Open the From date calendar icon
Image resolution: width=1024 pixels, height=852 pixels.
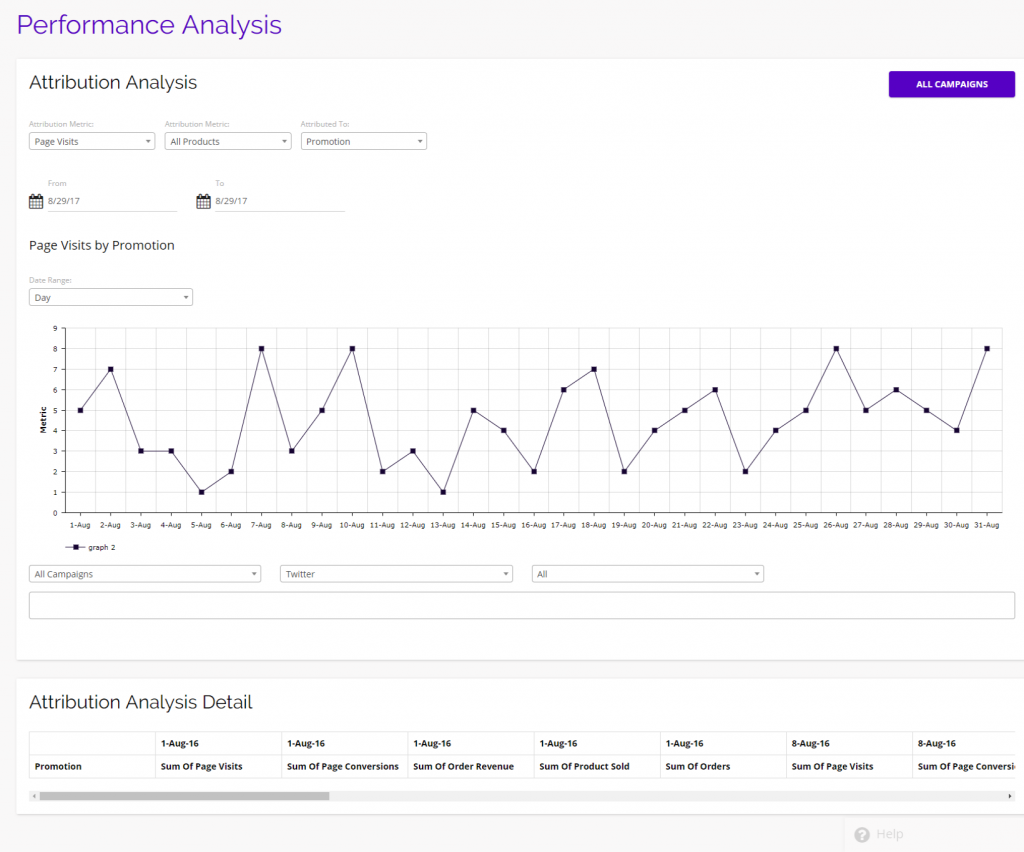click(34, 200)
